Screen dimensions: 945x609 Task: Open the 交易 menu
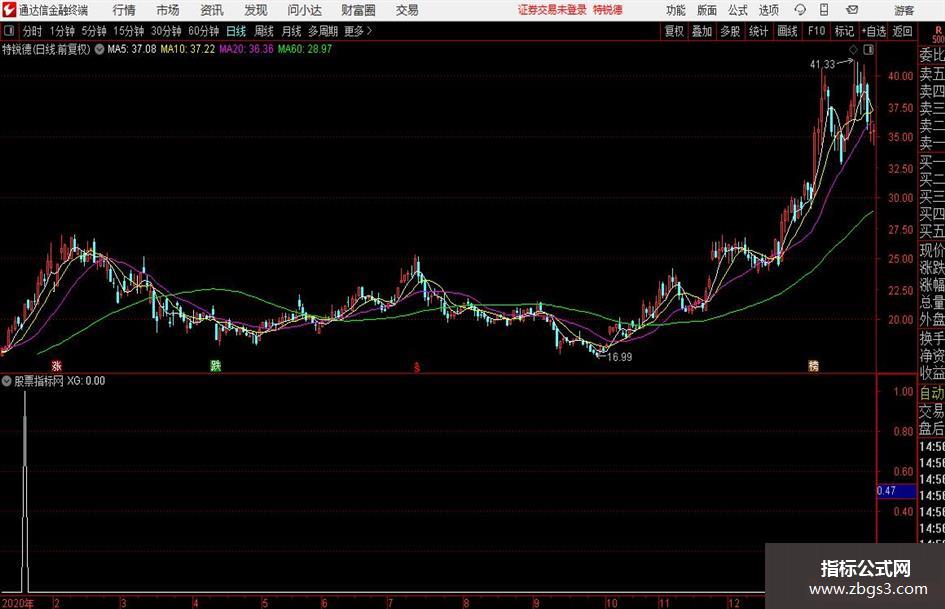(x=407, y=10)
